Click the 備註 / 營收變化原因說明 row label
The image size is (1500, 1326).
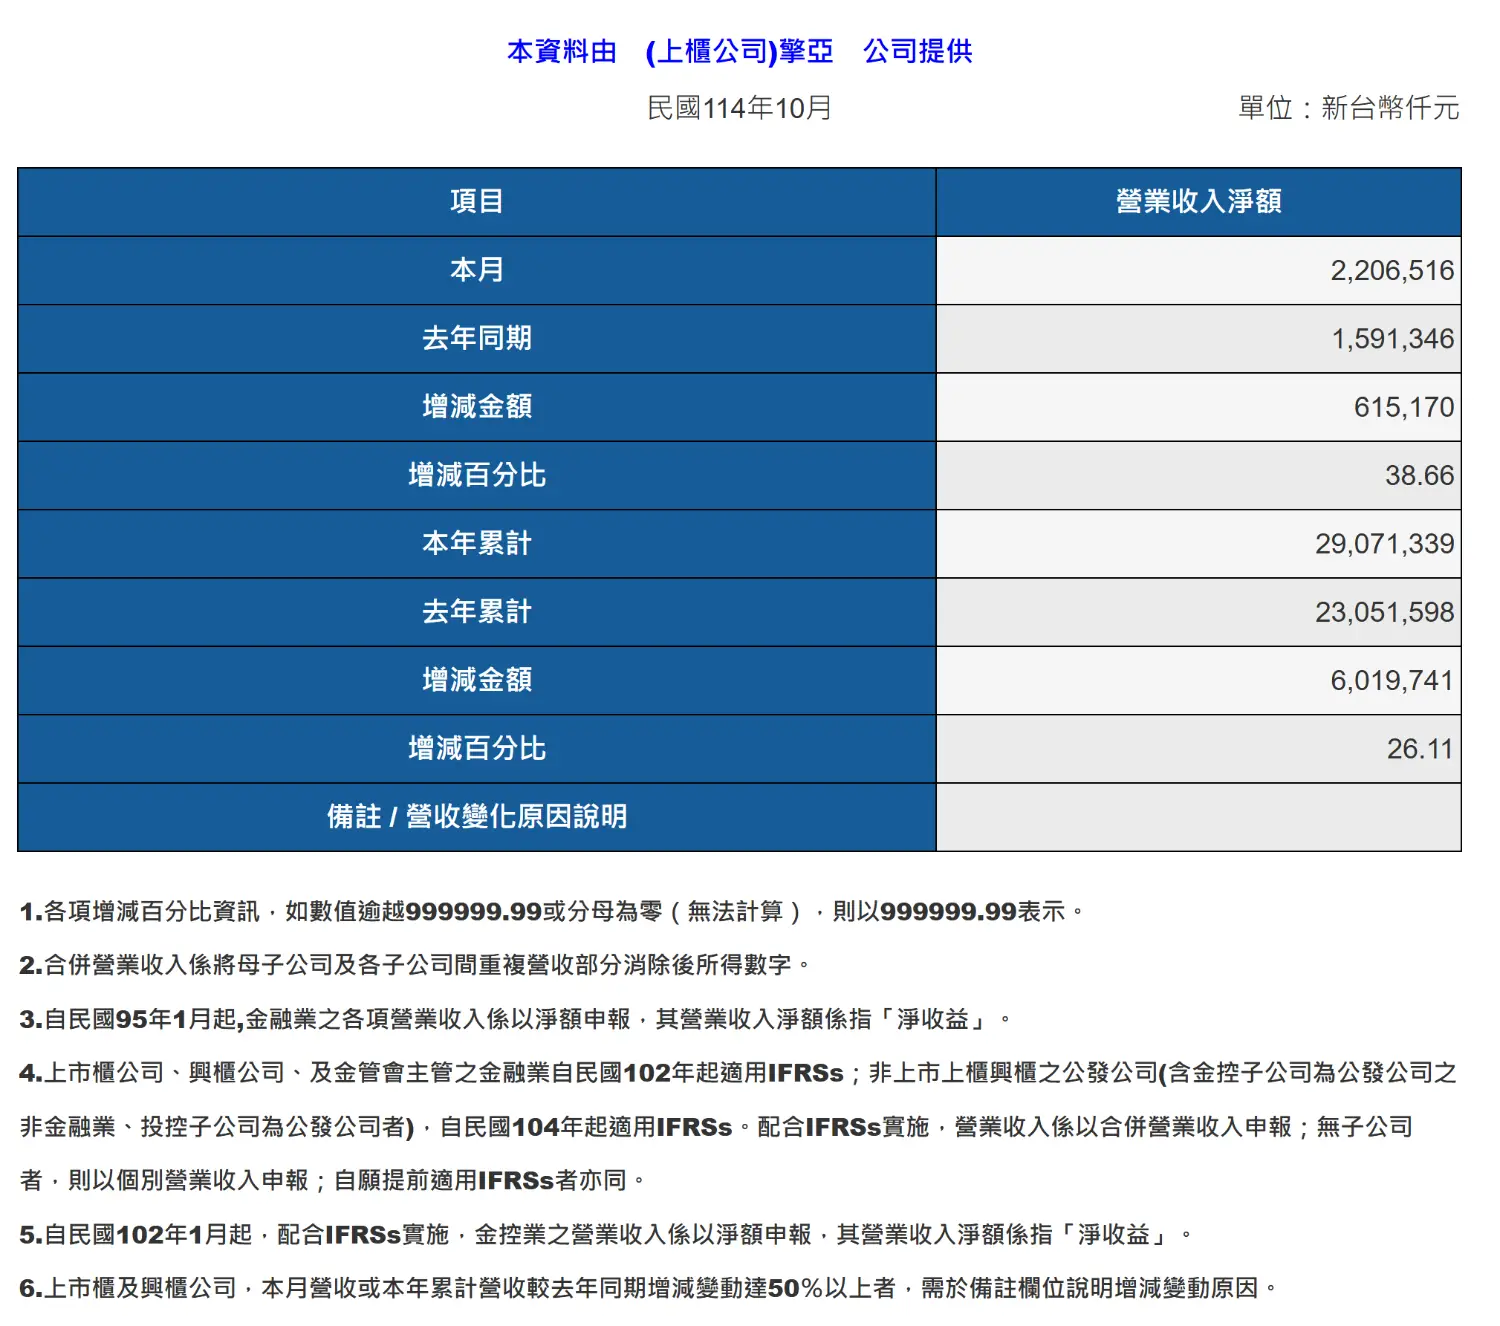476,816
